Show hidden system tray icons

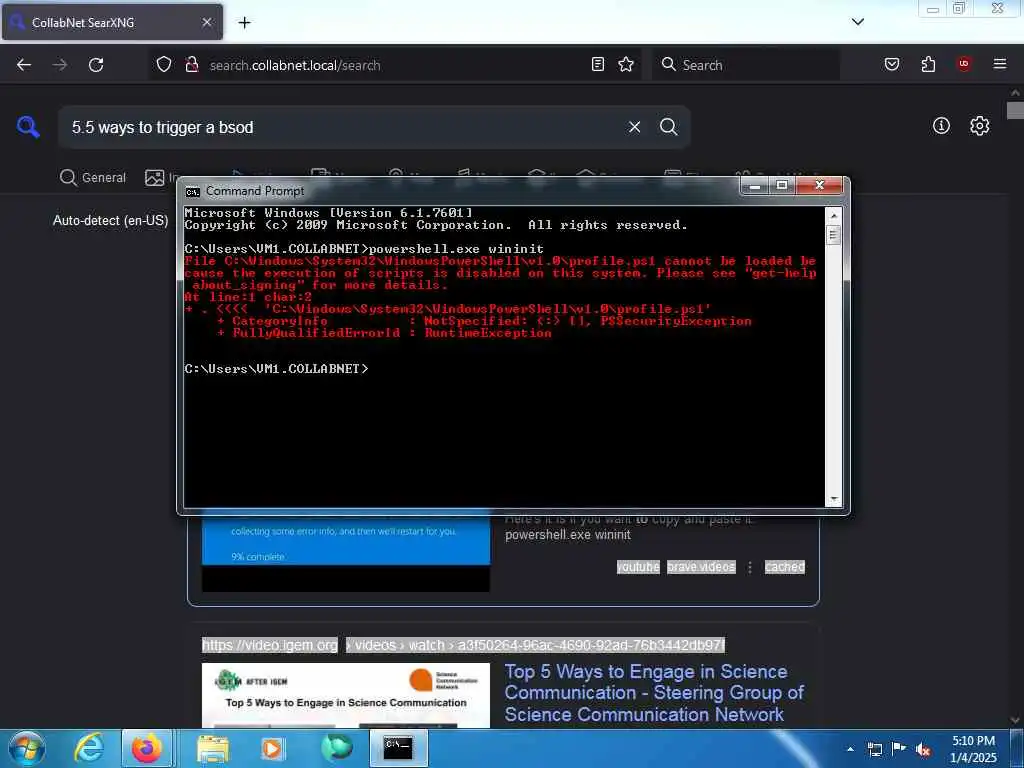click(850, 749)
